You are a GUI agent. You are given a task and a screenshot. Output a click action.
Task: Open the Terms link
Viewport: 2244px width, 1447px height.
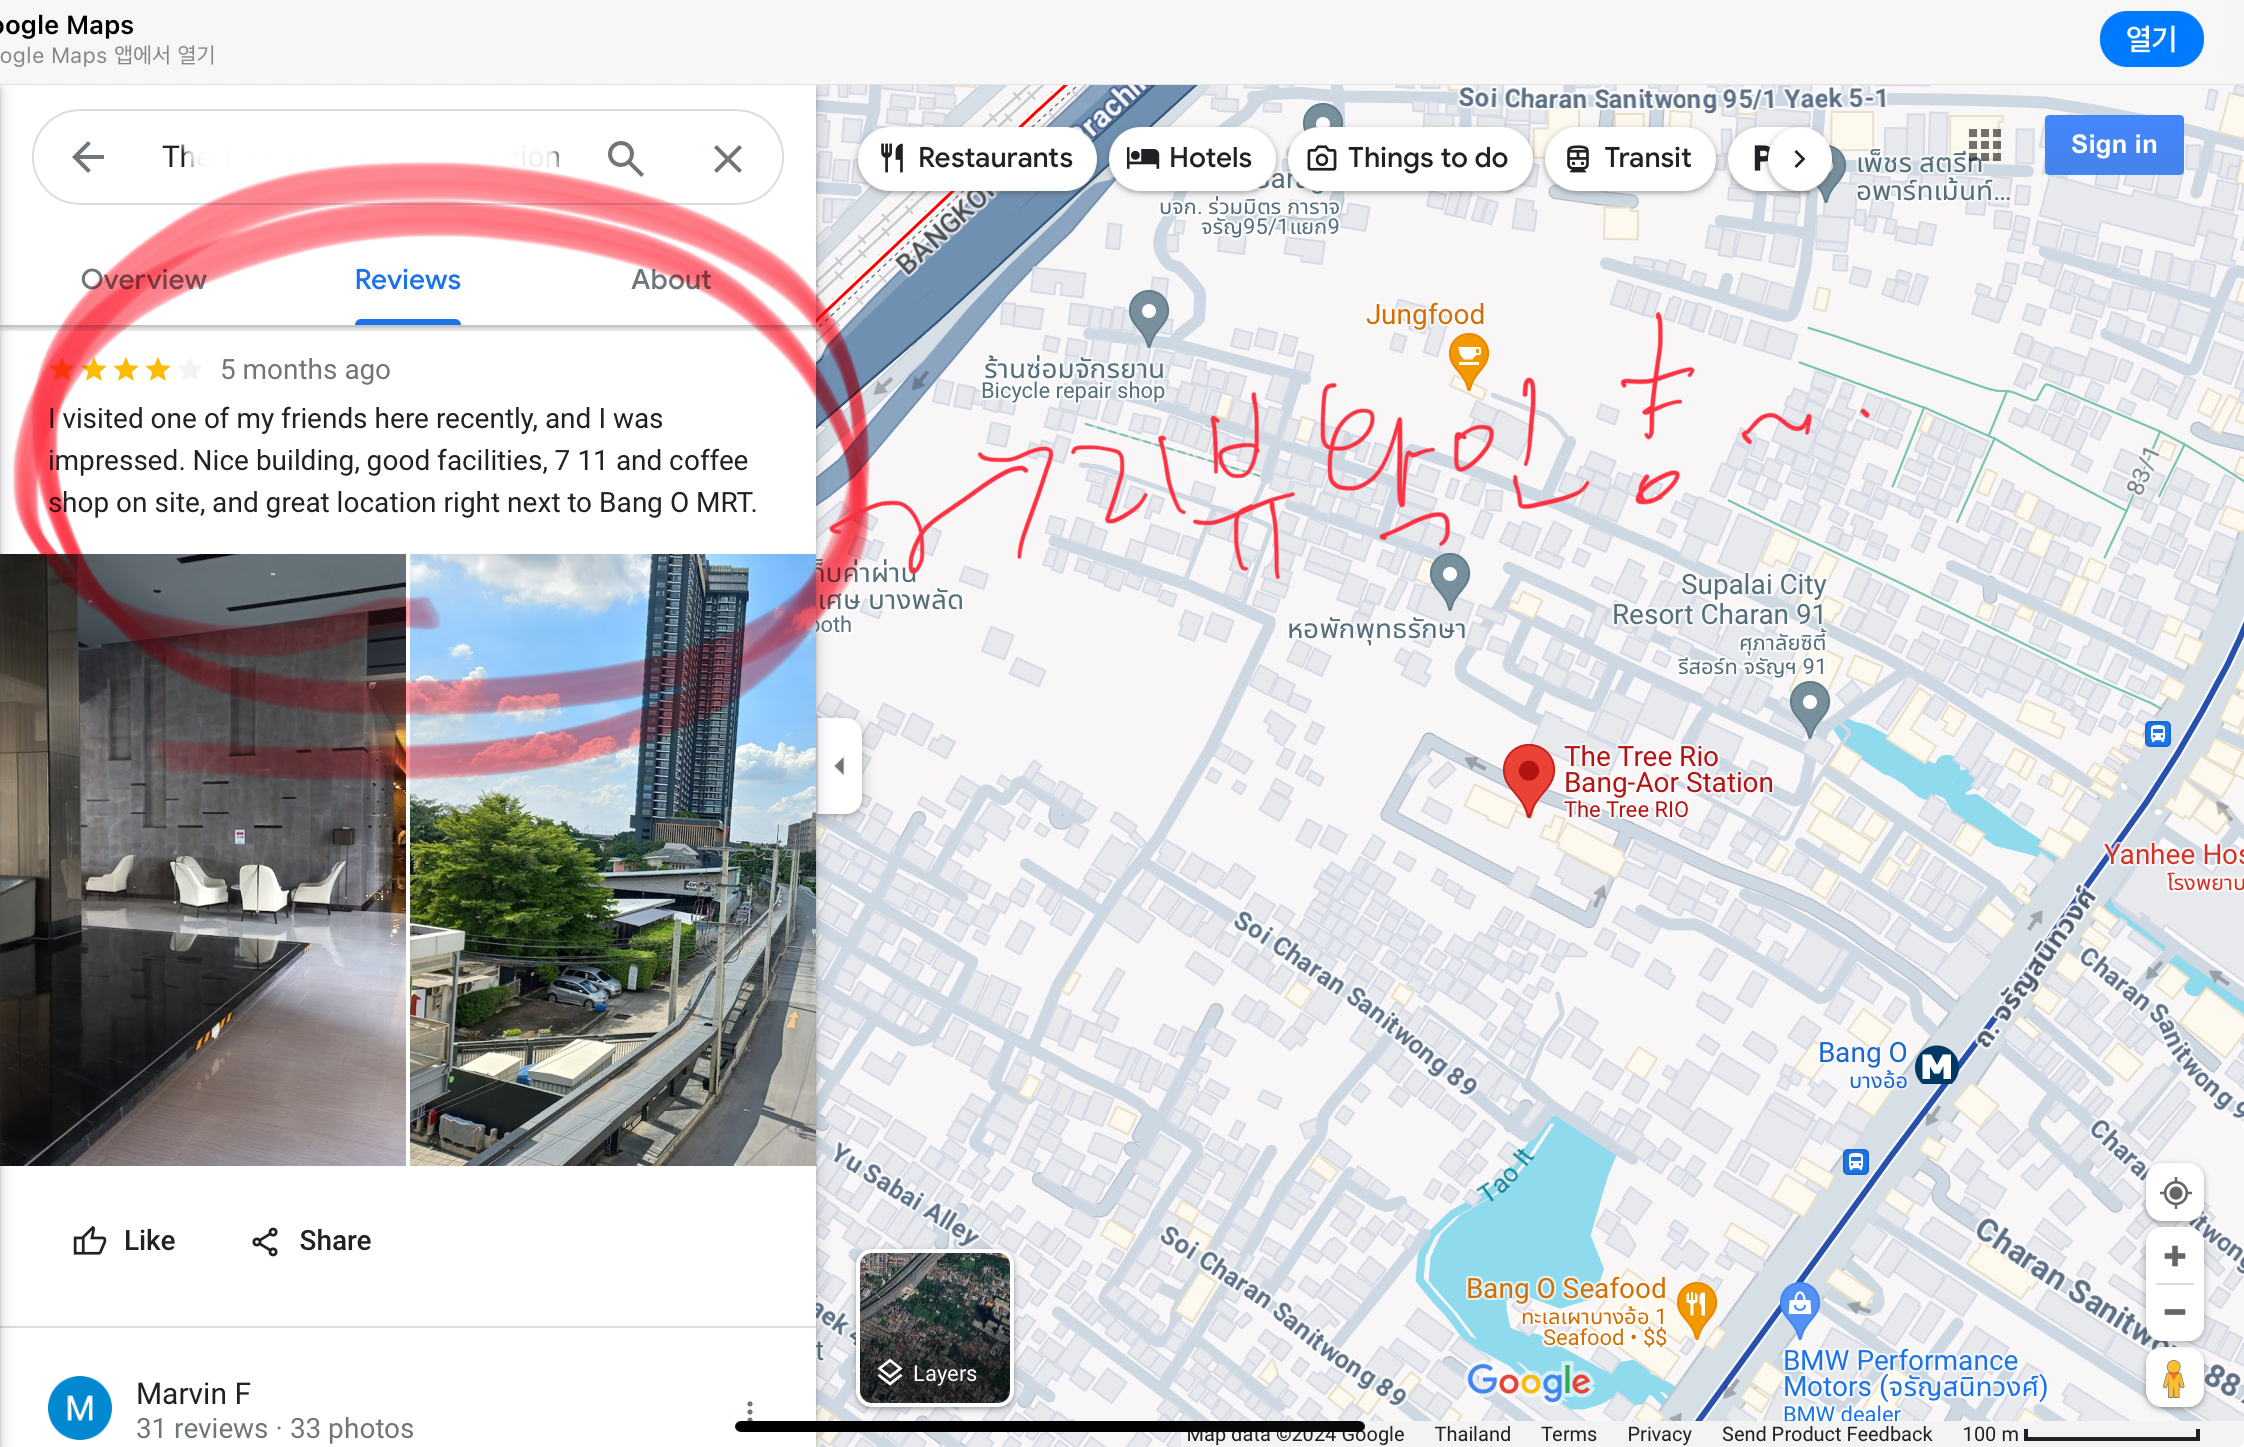coord(1569,1434)
